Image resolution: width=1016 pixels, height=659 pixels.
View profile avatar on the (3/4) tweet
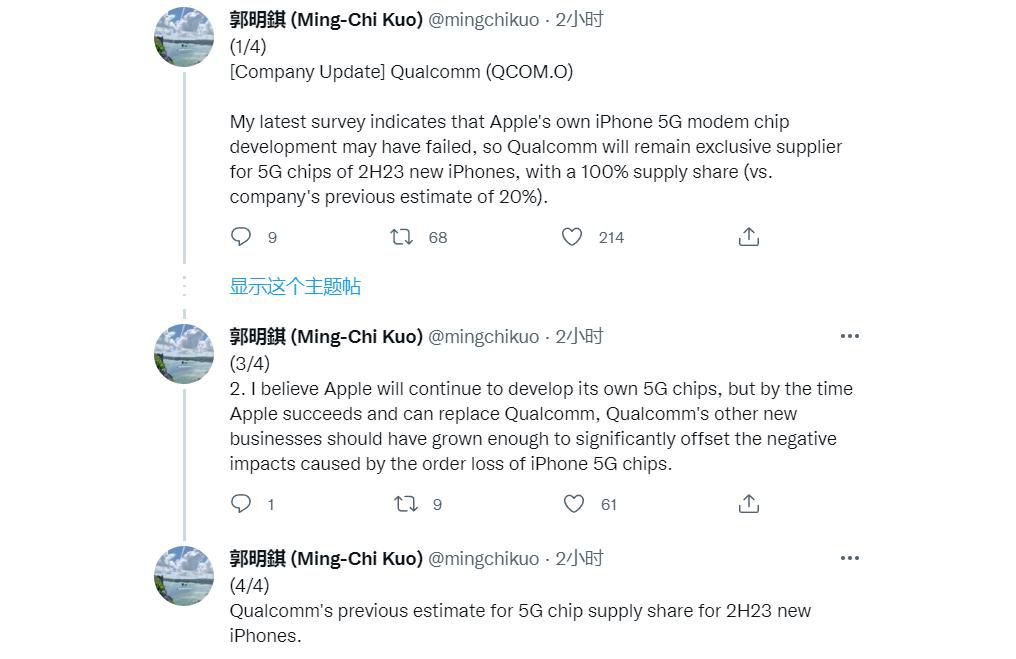pyautogui.click(x=184, y=354)
